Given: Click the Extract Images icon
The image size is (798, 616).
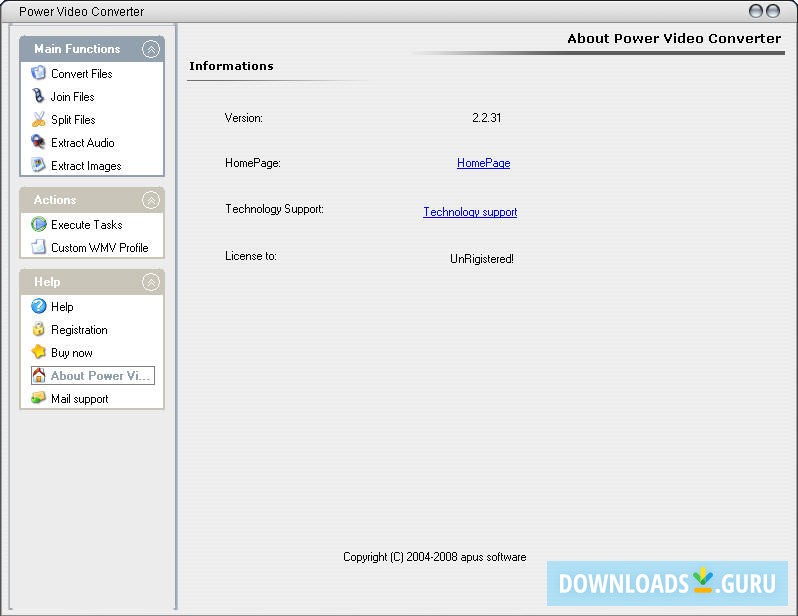Looking at the screenshot, I should pos(38,165).
